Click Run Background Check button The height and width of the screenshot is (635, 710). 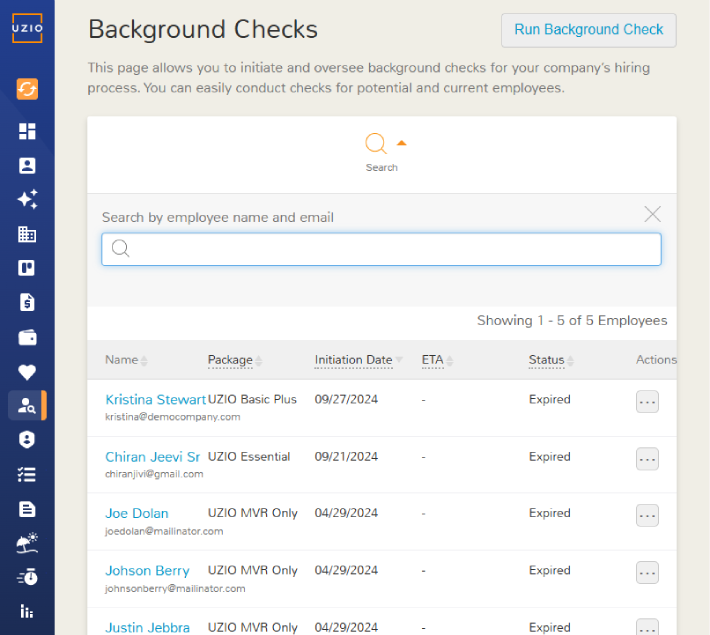[589, 30]
